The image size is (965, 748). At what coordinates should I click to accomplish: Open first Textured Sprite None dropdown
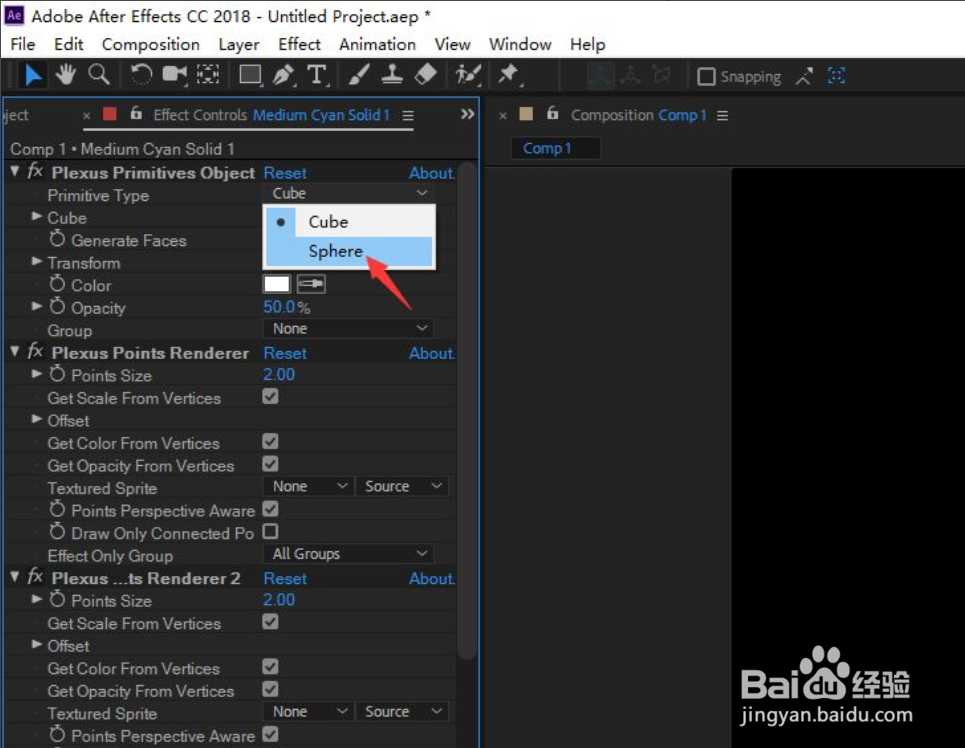(309, 486)
